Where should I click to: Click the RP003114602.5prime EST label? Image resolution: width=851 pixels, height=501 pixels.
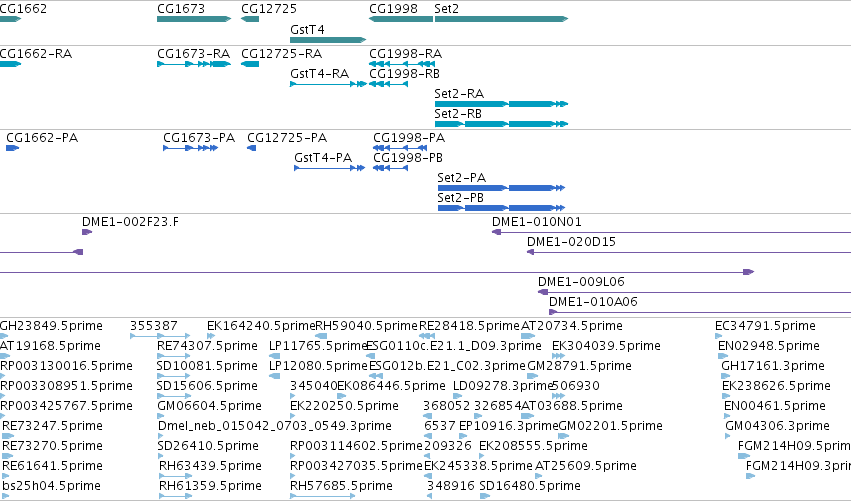pos(356,447)
